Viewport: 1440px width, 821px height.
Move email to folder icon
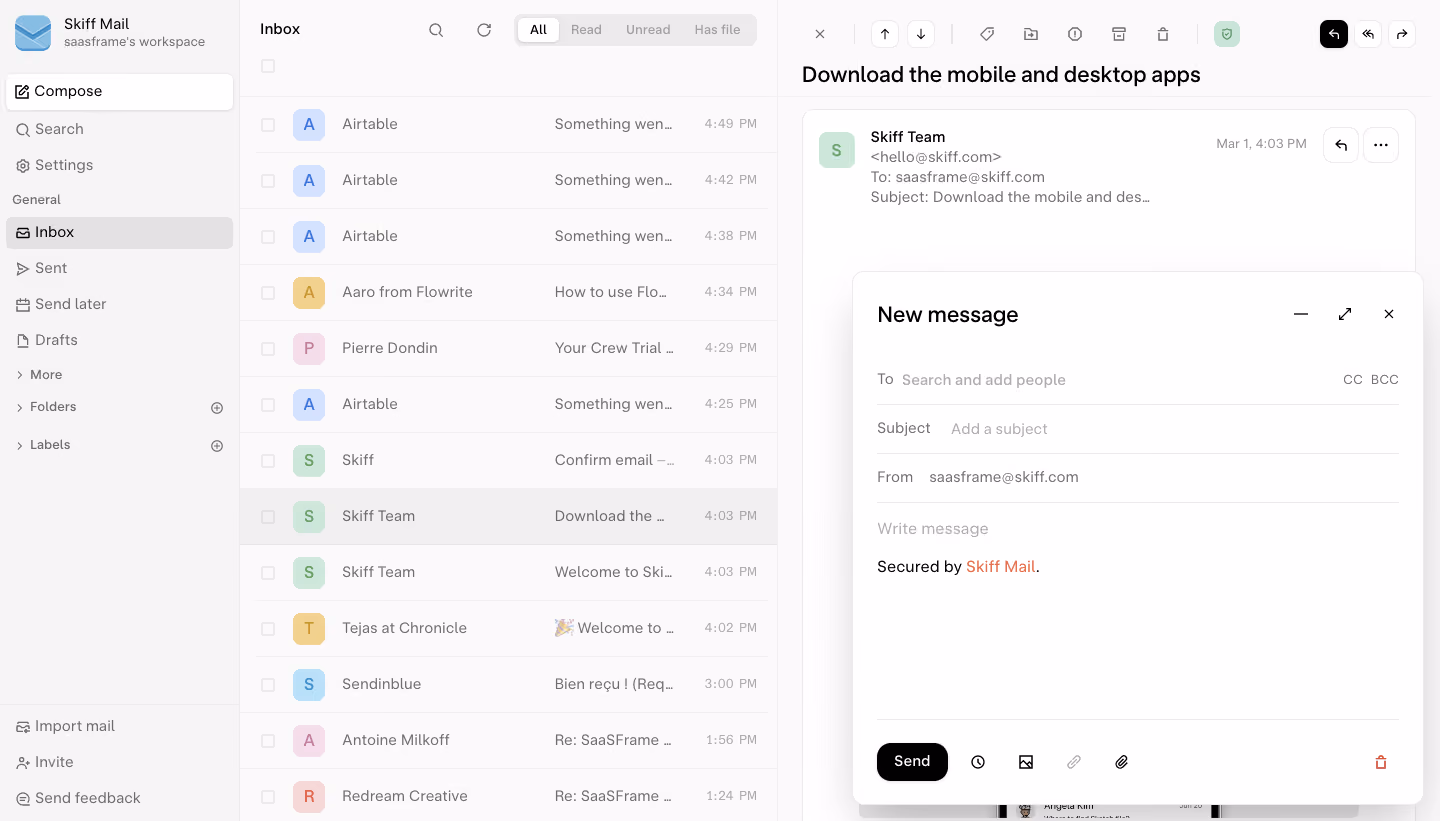pos(1031,34)
